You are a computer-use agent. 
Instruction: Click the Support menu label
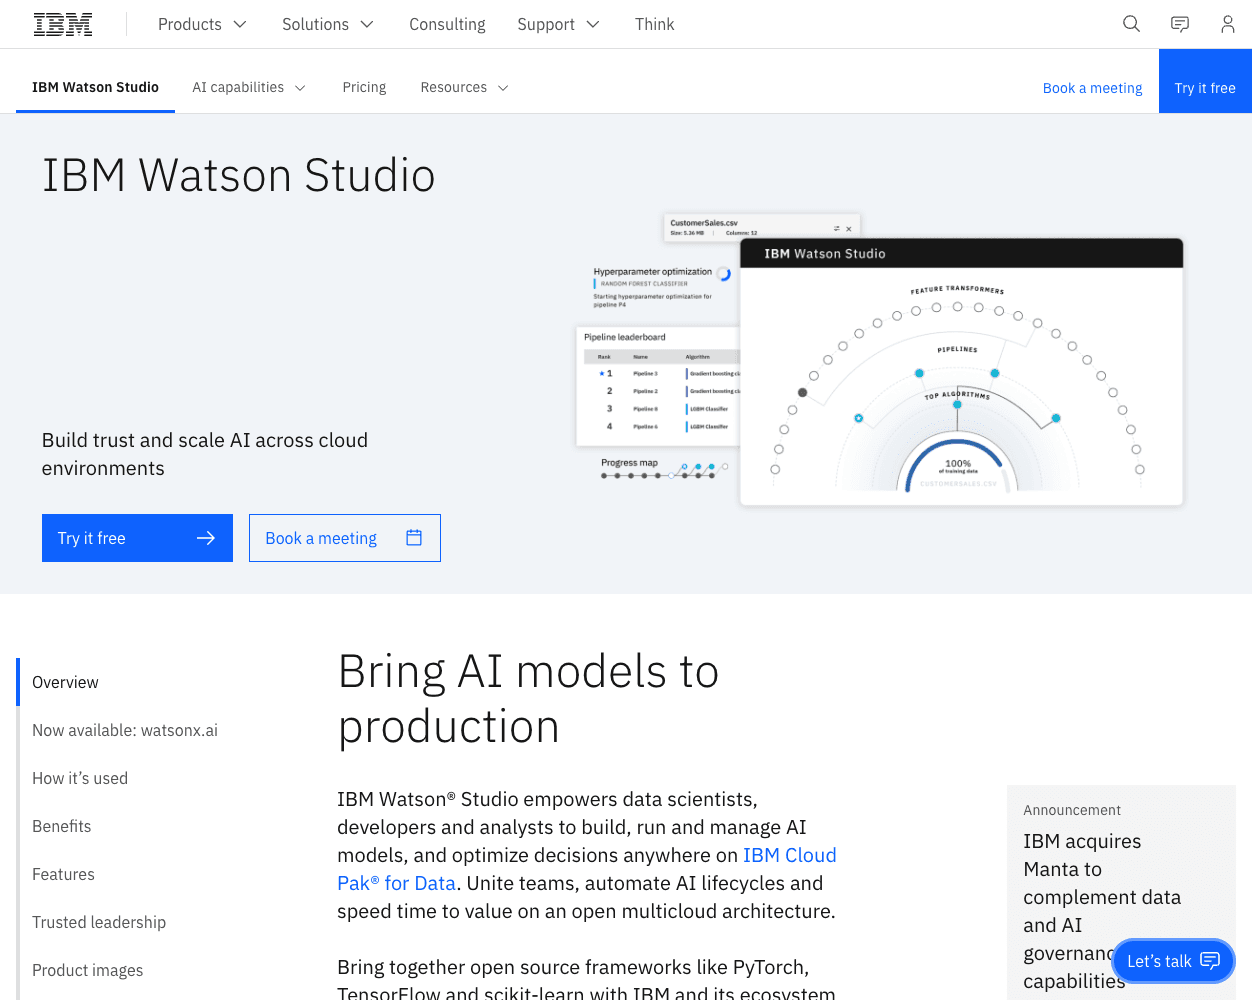[546, 24]
